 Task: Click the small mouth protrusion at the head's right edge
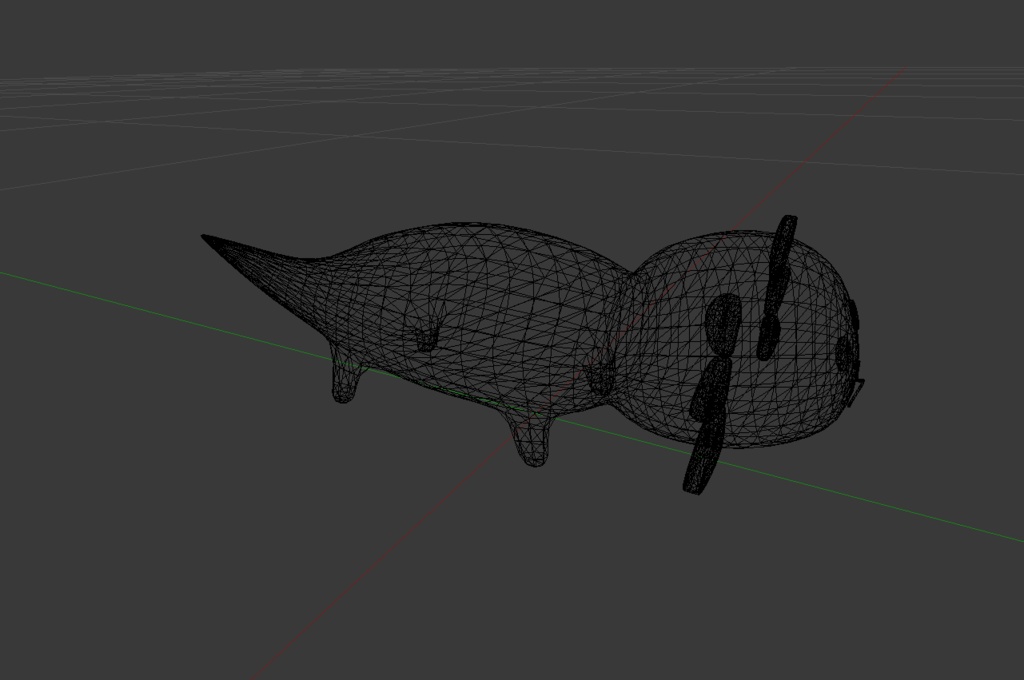(858, 390)
